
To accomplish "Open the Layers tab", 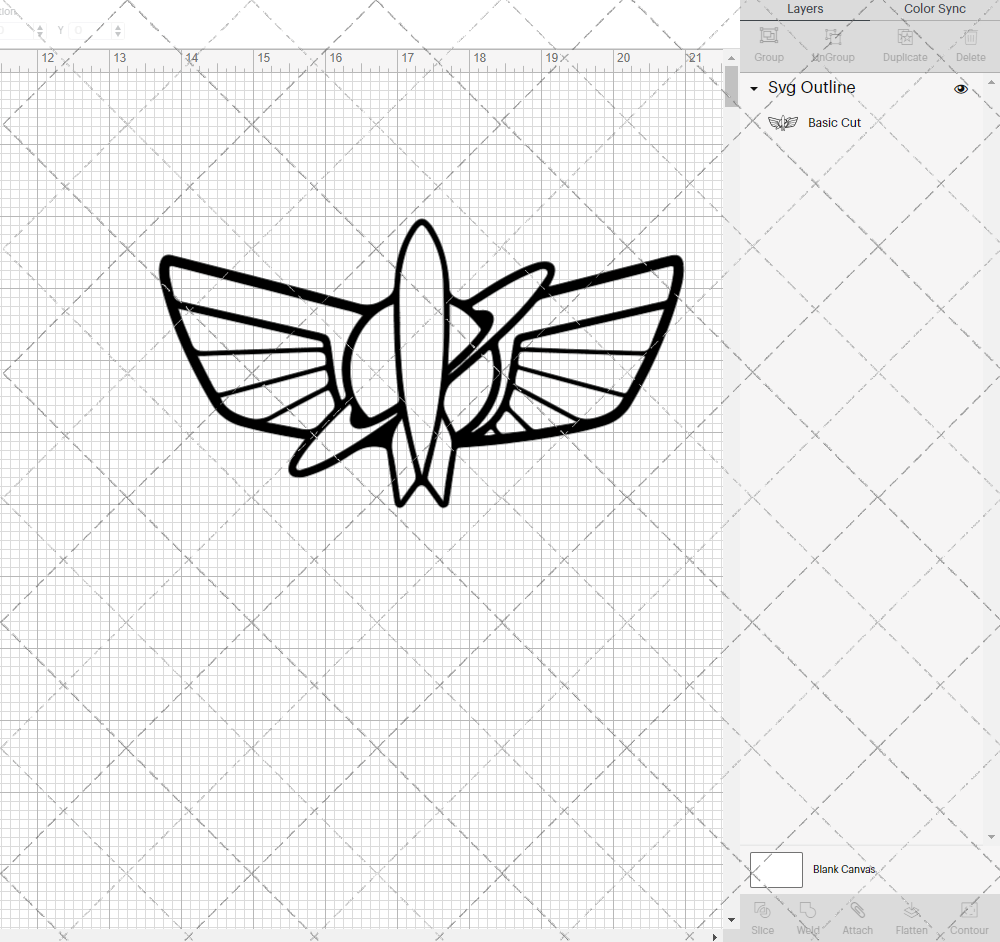I will 804,9.
